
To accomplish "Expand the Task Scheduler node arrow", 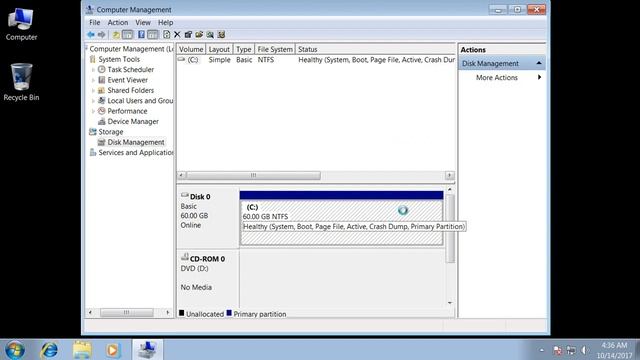I will [93, 70].
